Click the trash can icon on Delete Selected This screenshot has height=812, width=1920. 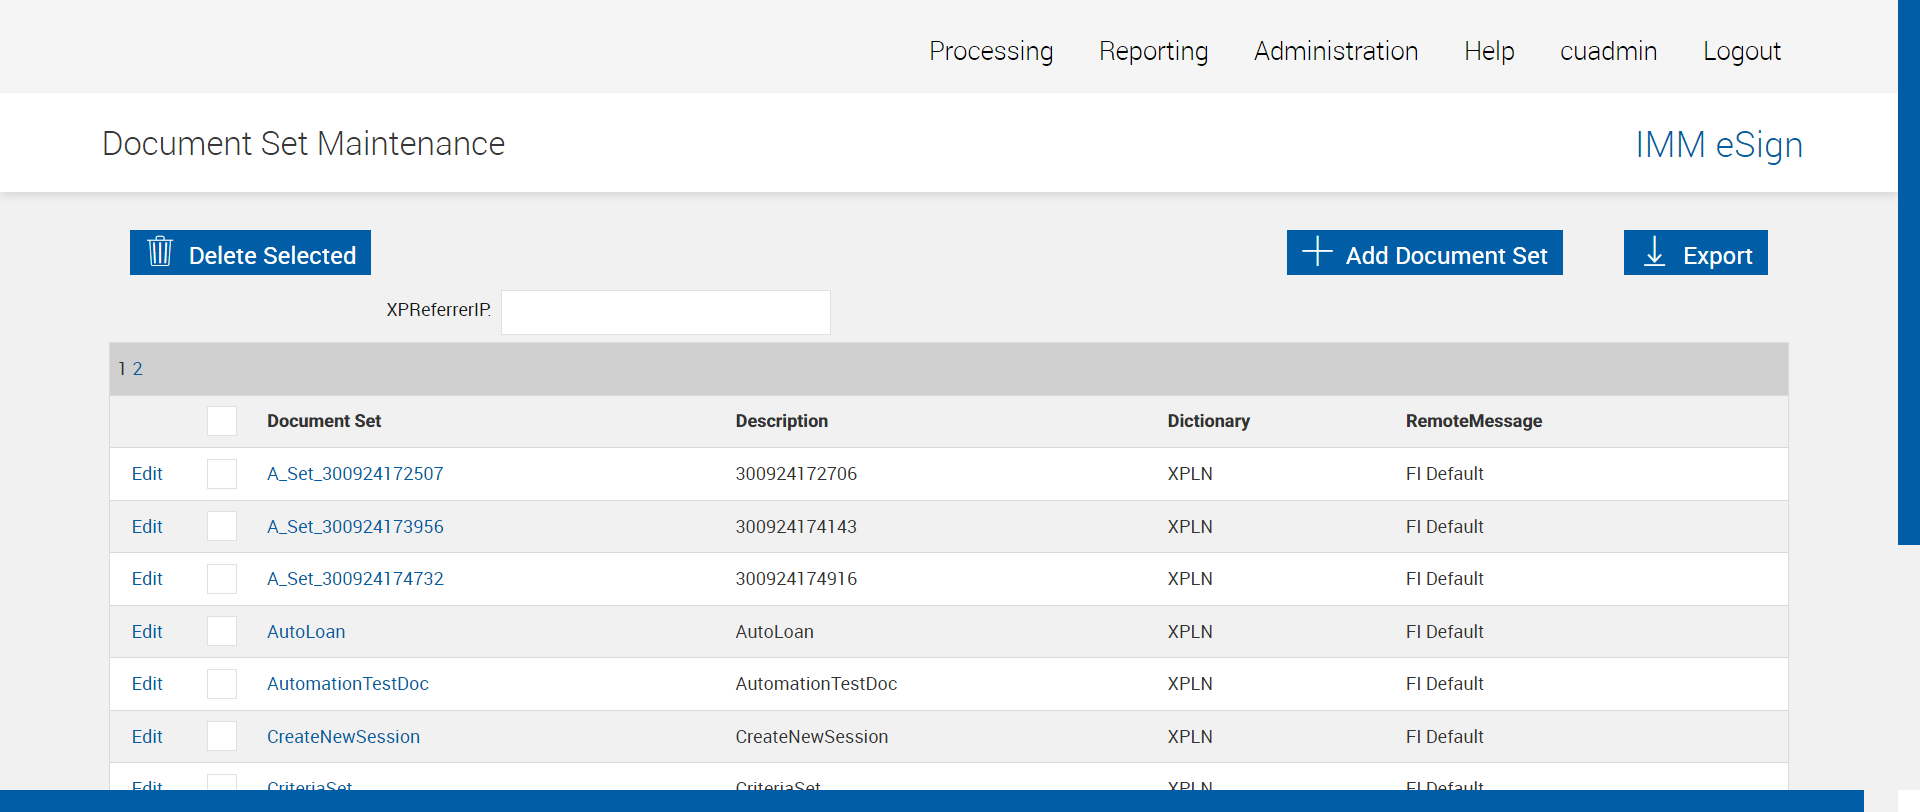click(x=160, y=252)
